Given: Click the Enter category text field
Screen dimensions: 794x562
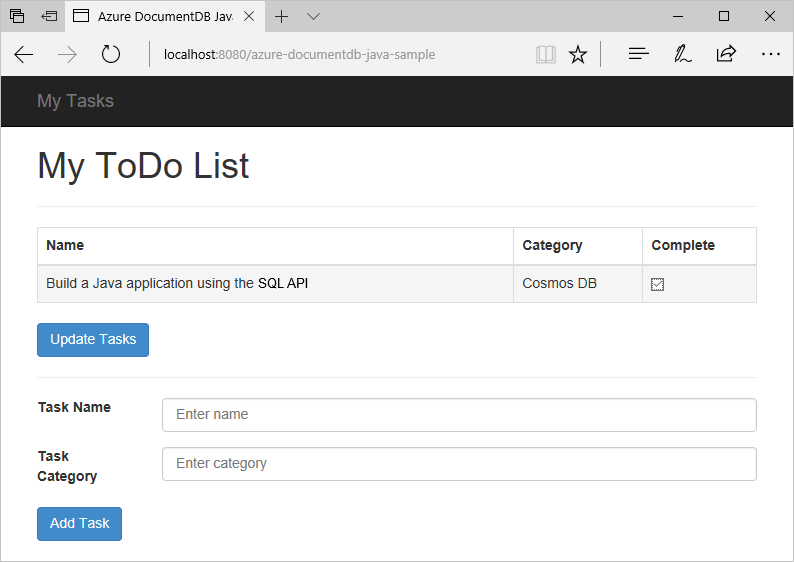Looking at the screenshot, I should pyautogui.click(x=459, y=464).
